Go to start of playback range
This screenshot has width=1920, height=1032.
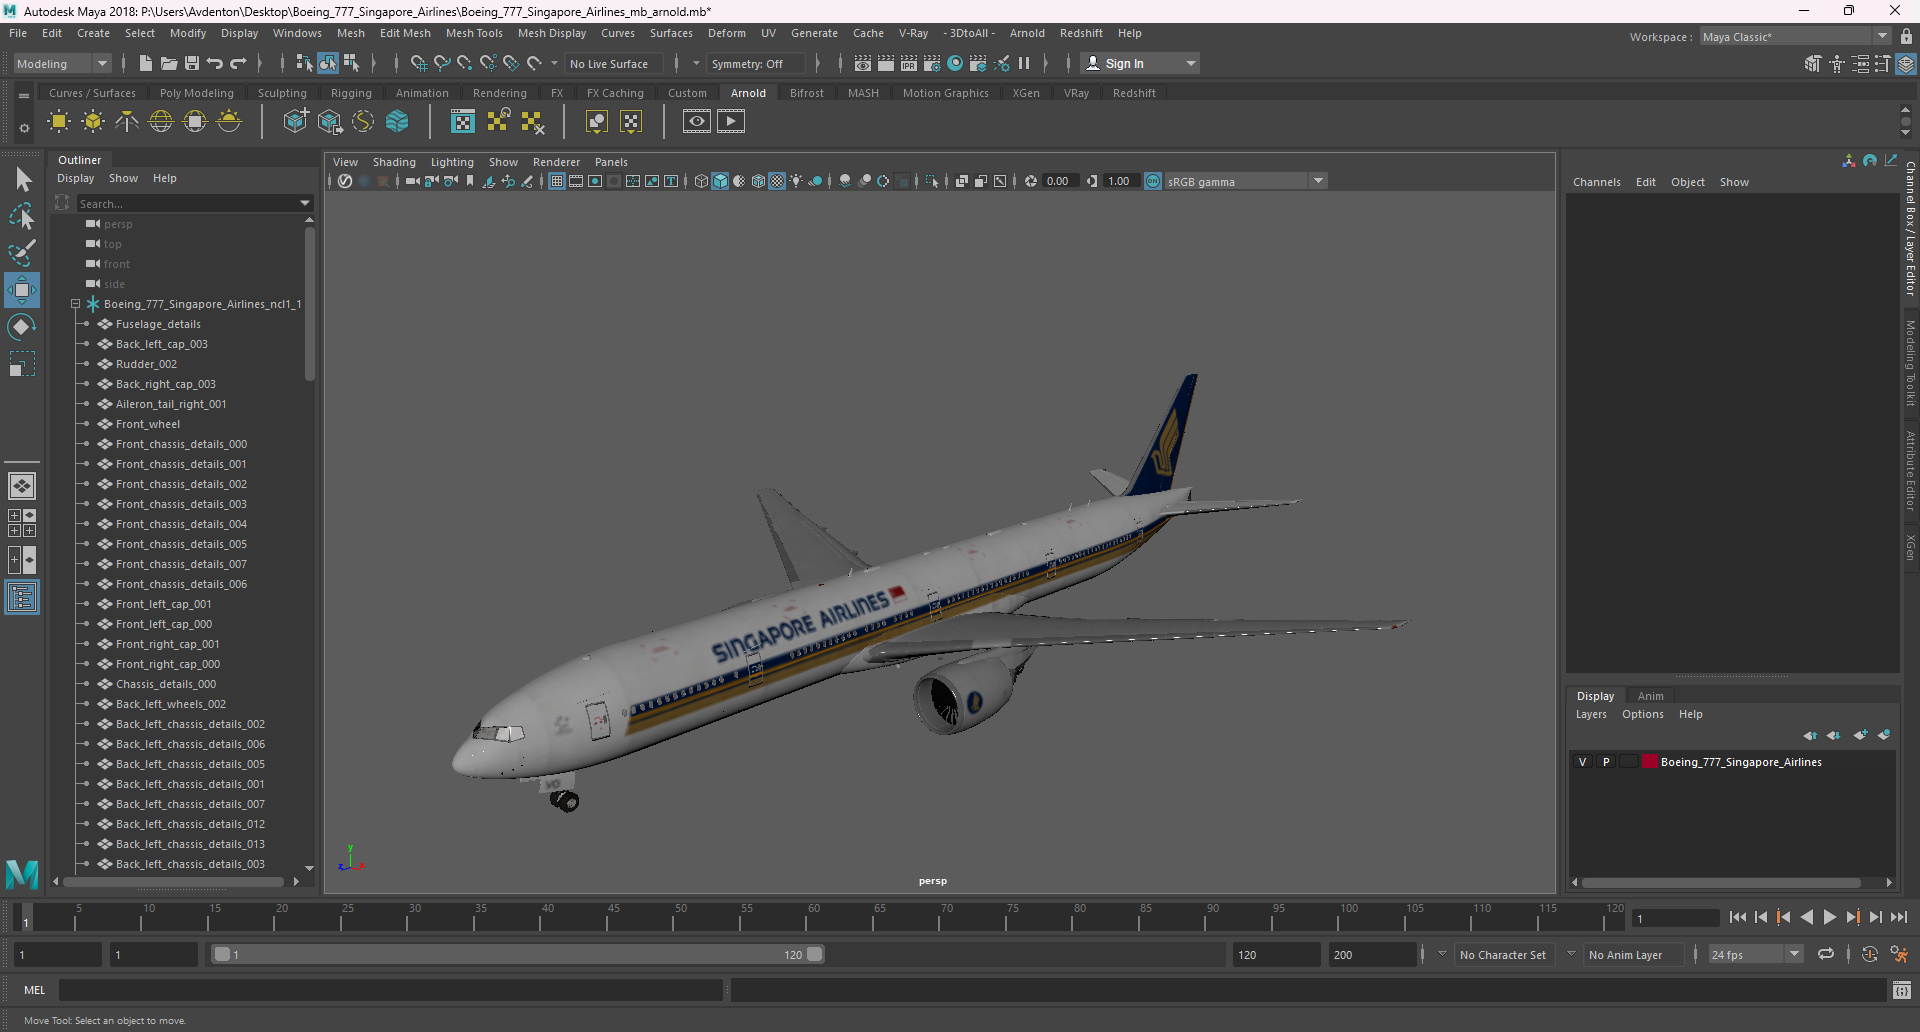(x=1738, y=917)
